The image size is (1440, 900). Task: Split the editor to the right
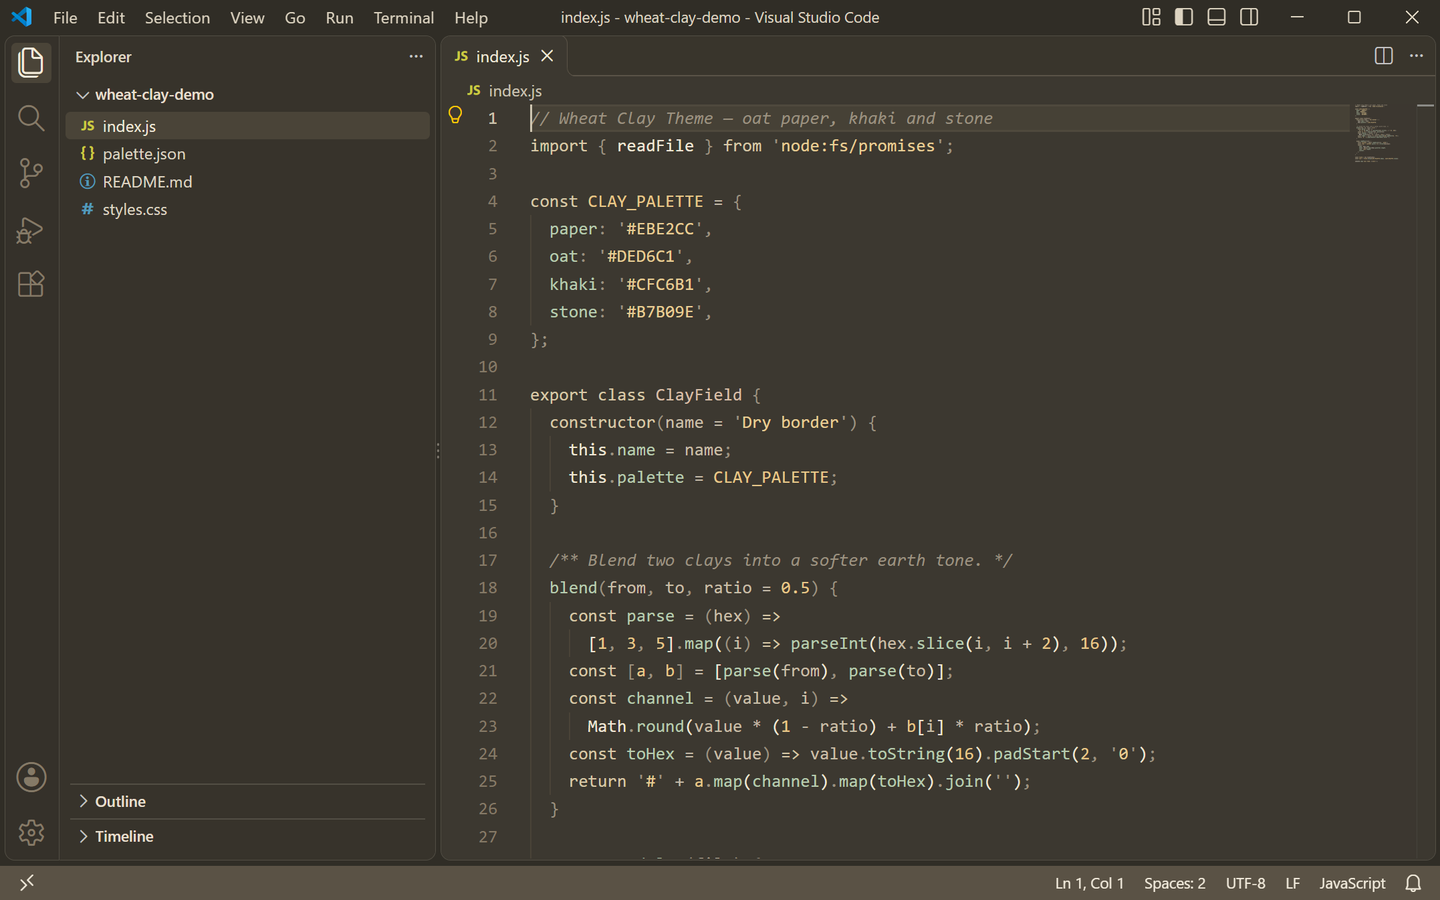(1384, 56)
